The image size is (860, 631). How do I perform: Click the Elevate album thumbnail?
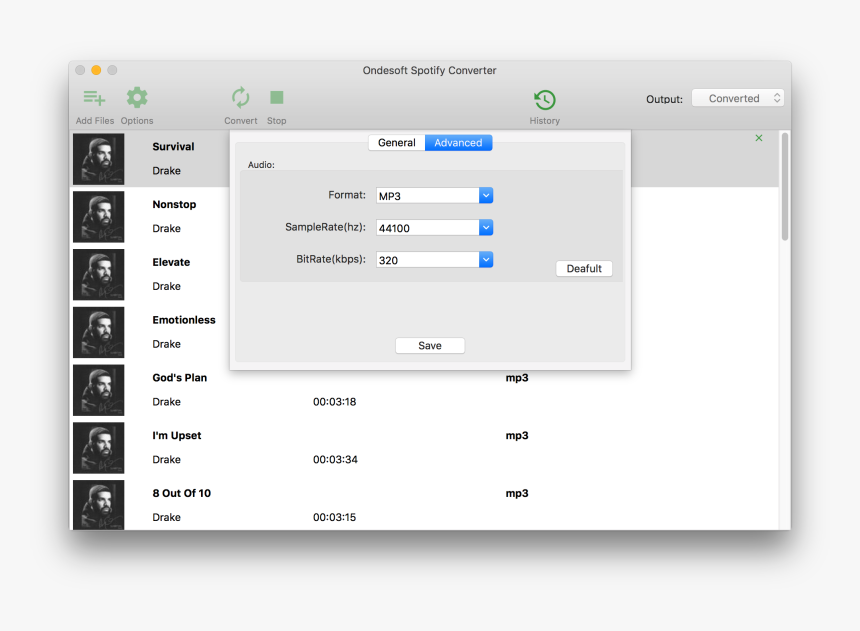(99, 274)
